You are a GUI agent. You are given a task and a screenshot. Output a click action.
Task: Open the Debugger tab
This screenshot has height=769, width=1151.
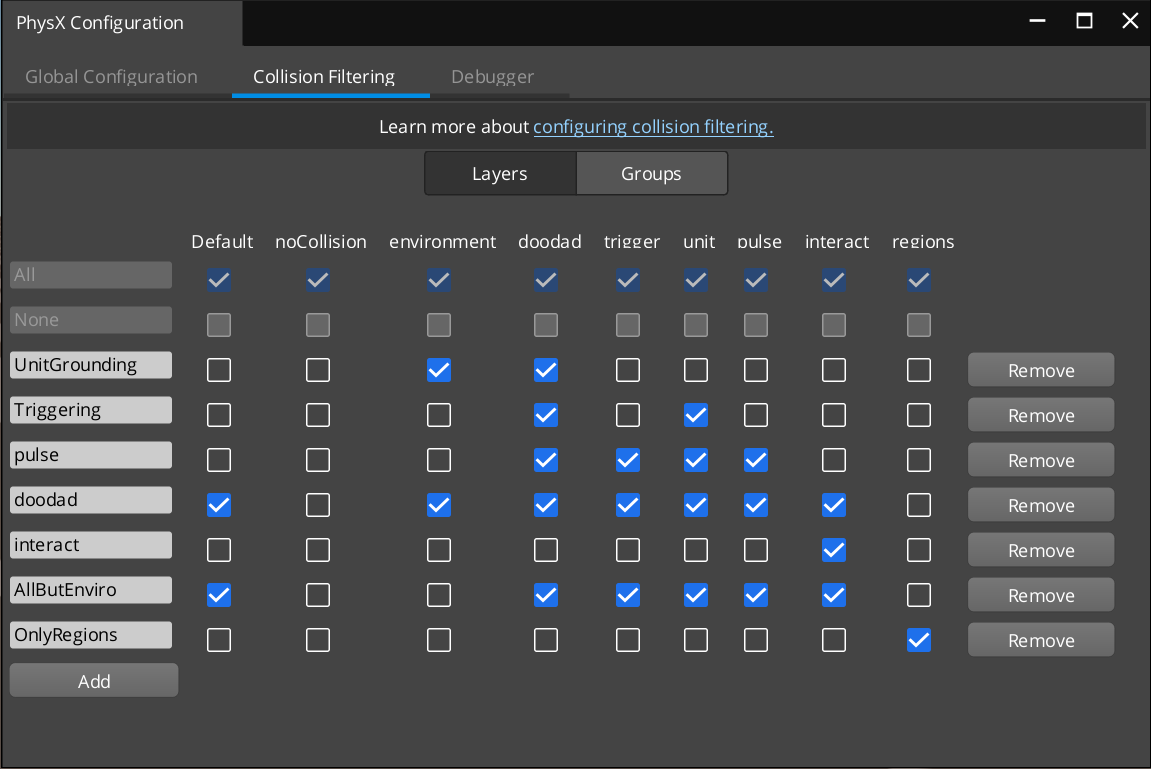(492, 76)
